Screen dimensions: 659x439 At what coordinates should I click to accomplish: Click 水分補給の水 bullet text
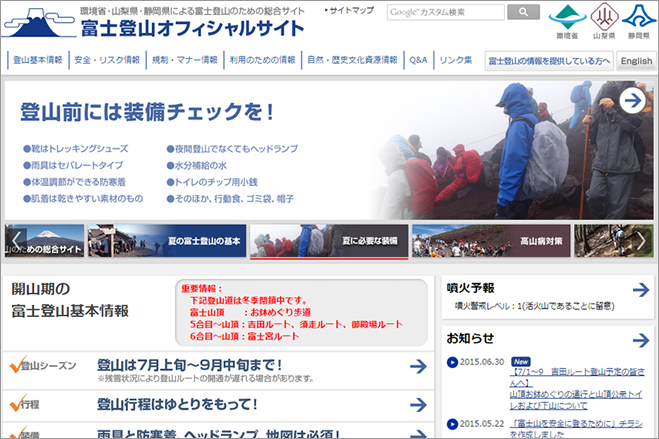(x=197, y=166)
